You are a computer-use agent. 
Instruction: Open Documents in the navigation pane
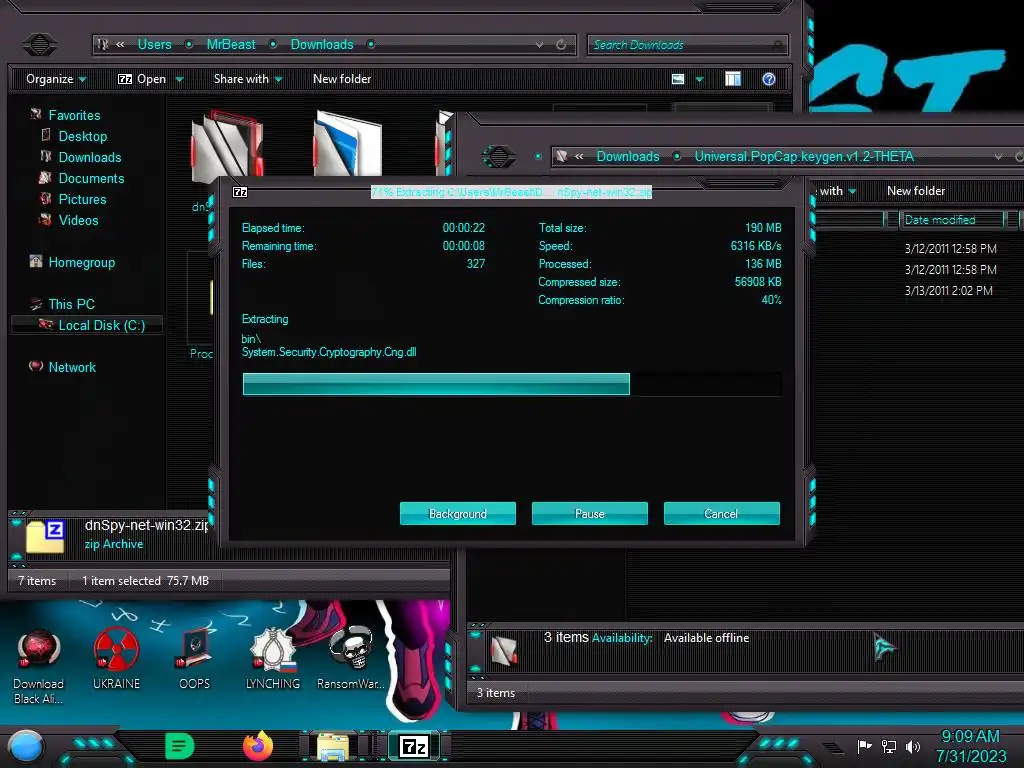click(91, 178)
